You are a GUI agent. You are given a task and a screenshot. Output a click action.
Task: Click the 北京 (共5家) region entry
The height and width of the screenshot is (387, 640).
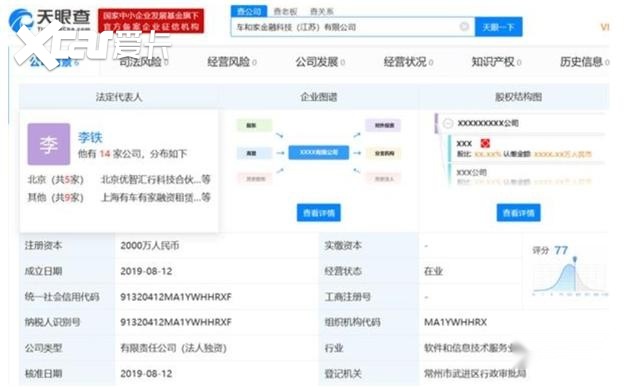click(56, 179)
